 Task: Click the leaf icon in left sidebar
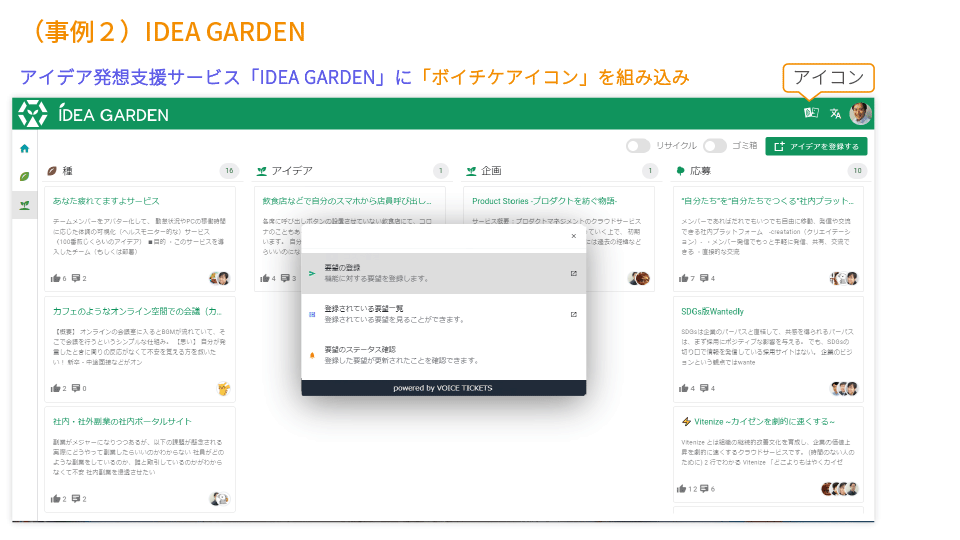[24, 176]
